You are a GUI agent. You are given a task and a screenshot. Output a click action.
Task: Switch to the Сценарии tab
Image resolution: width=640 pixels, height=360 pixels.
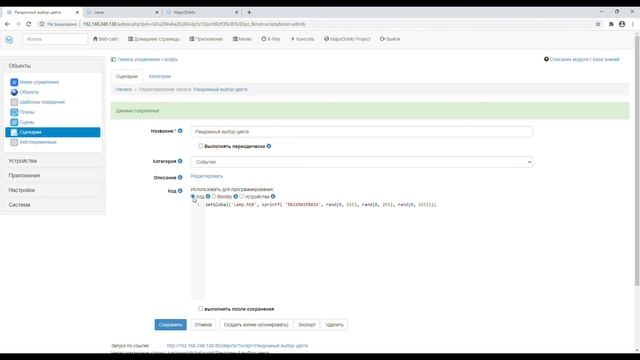coord(127,76)
